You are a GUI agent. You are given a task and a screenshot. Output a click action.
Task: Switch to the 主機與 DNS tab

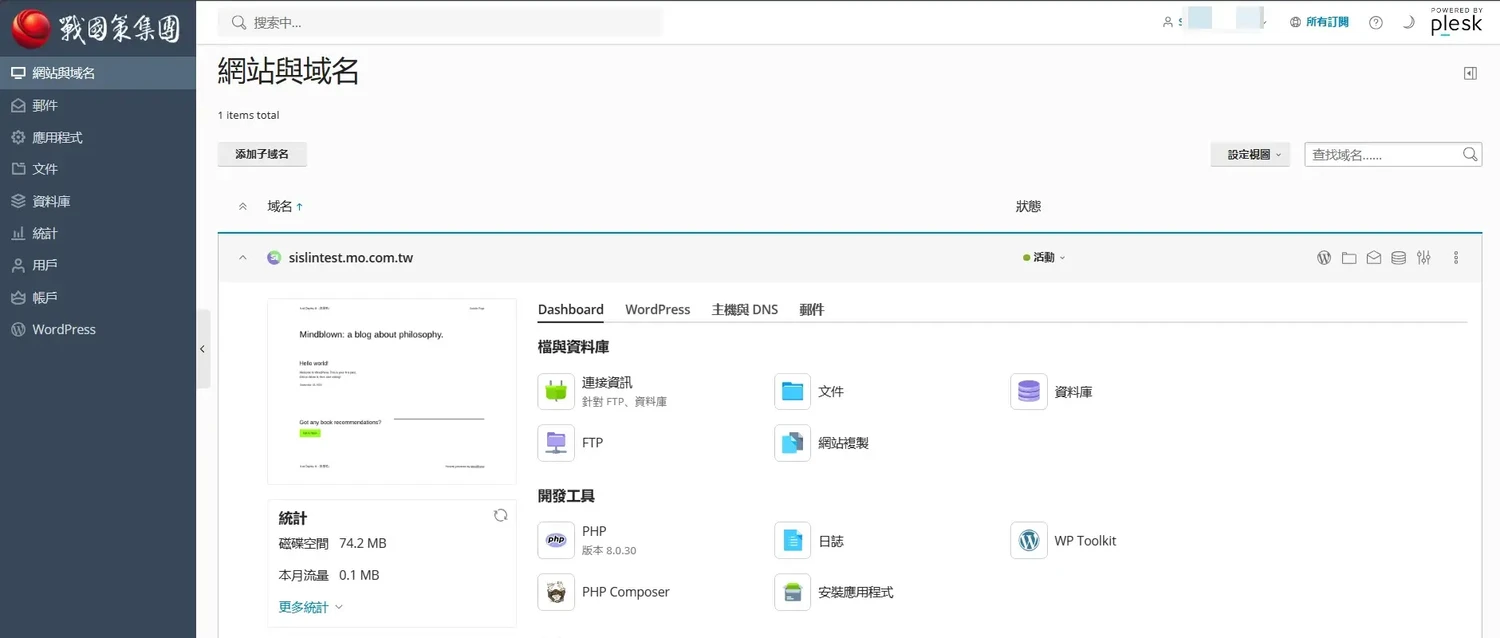[745, 309]
